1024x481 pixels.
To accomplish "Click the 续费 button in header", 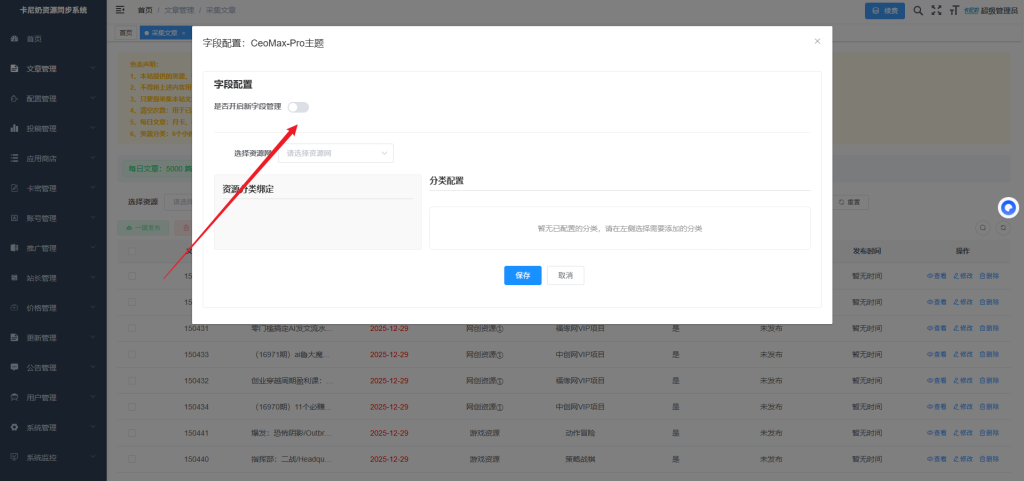I will (885, 10).
